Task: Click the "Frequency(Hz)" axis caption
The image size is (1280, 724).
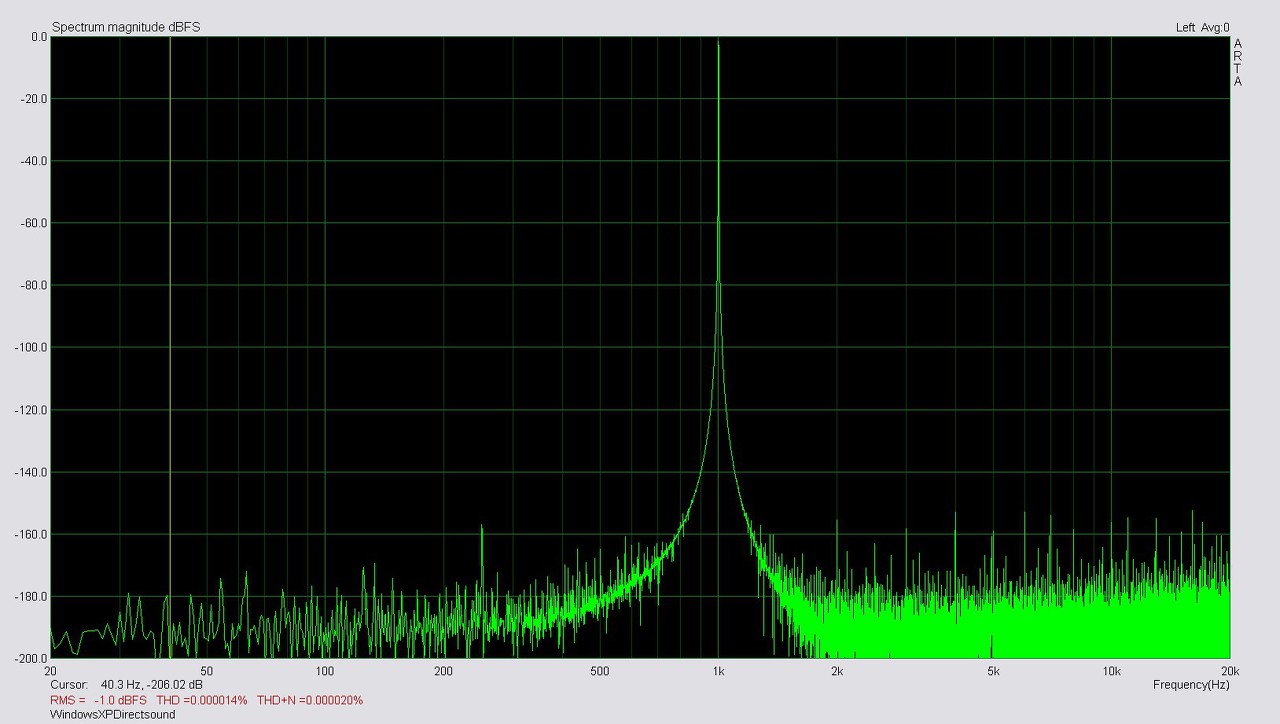Action: [1191, 685]
